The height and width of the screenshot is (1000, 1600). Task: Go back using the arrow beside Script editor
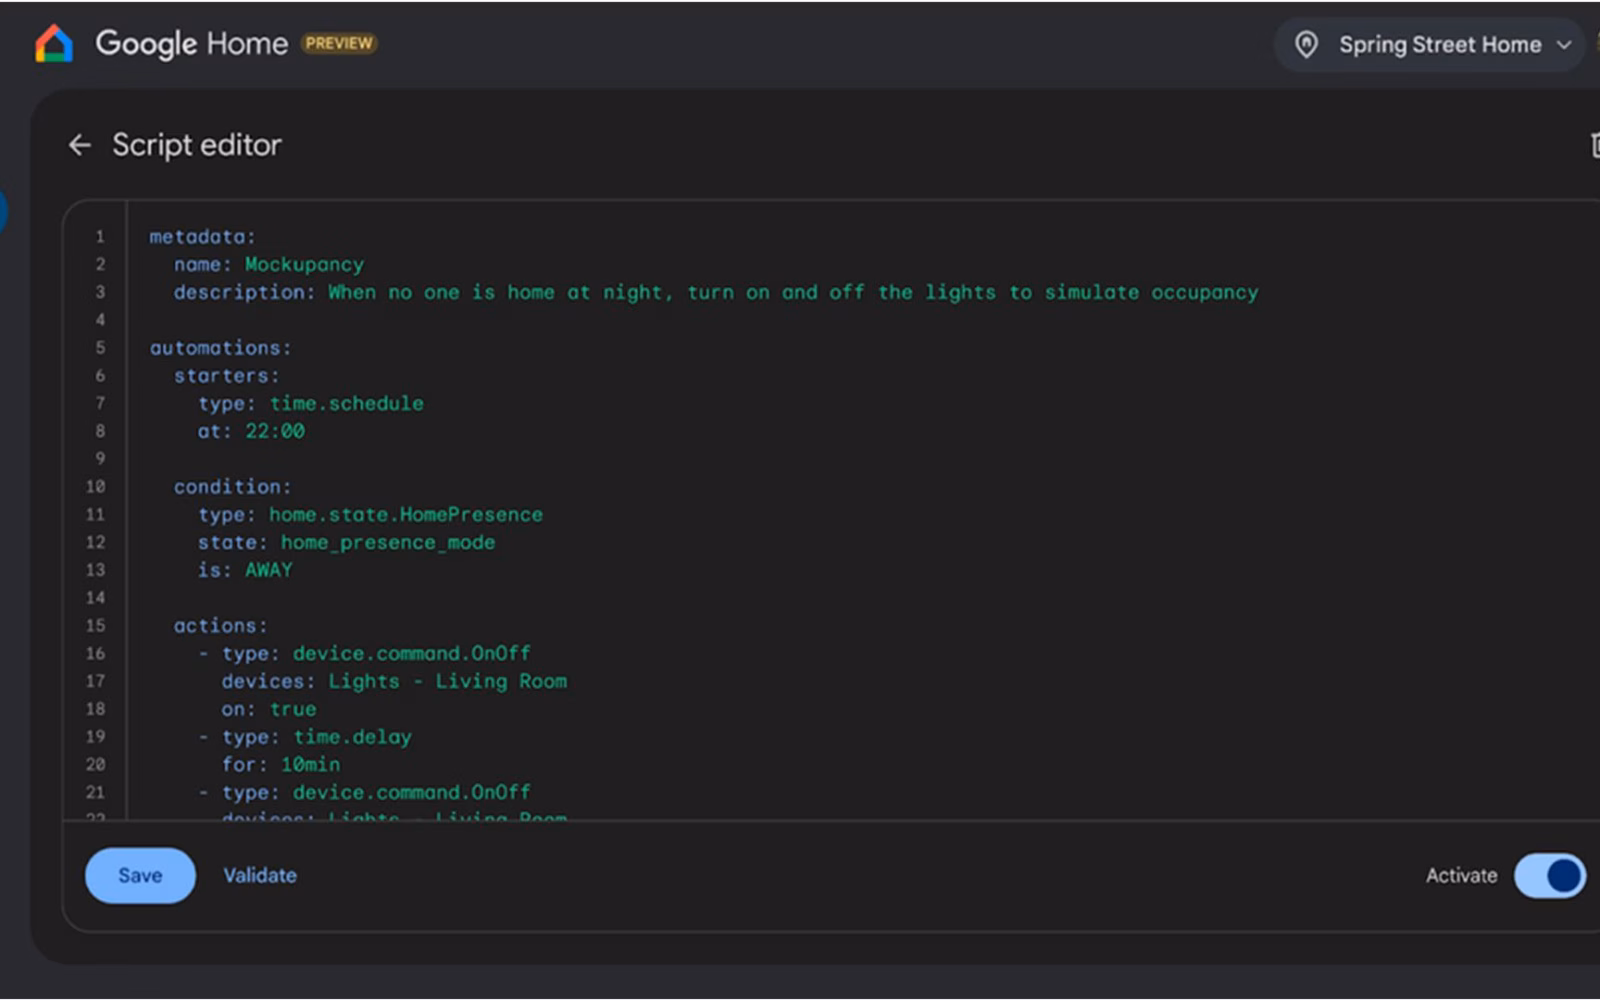point(80,145)
